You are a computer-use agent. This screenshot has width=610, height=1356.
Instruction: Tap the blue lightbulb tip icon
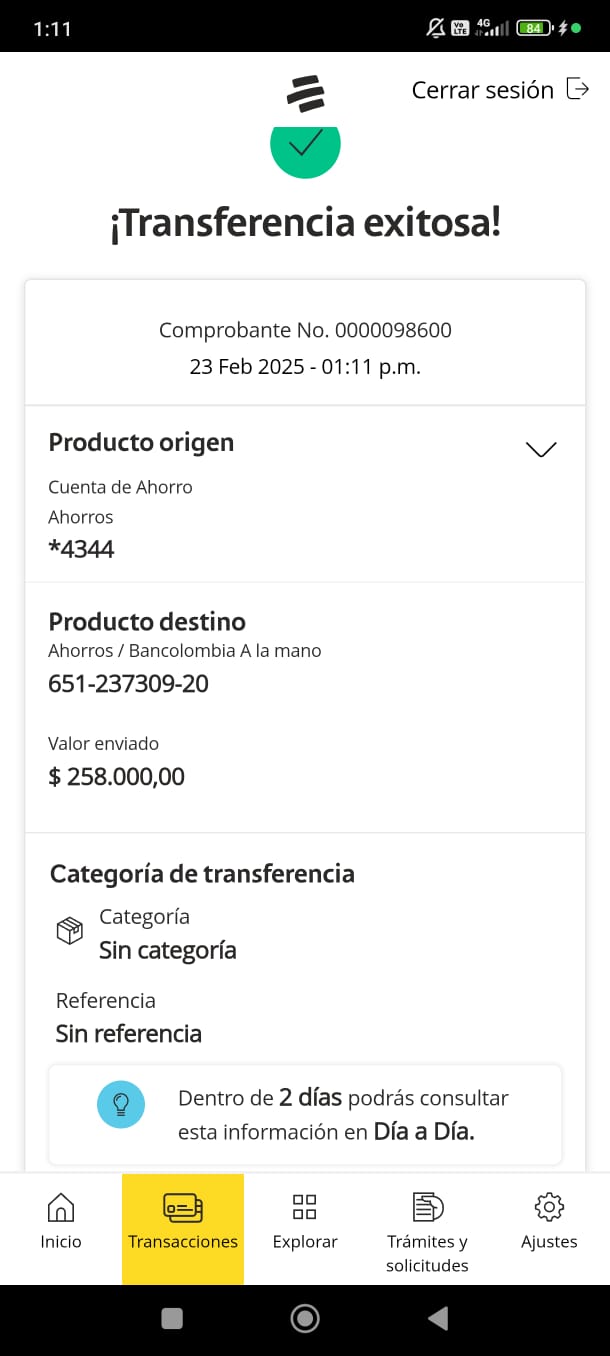[x=121, y=1104]
